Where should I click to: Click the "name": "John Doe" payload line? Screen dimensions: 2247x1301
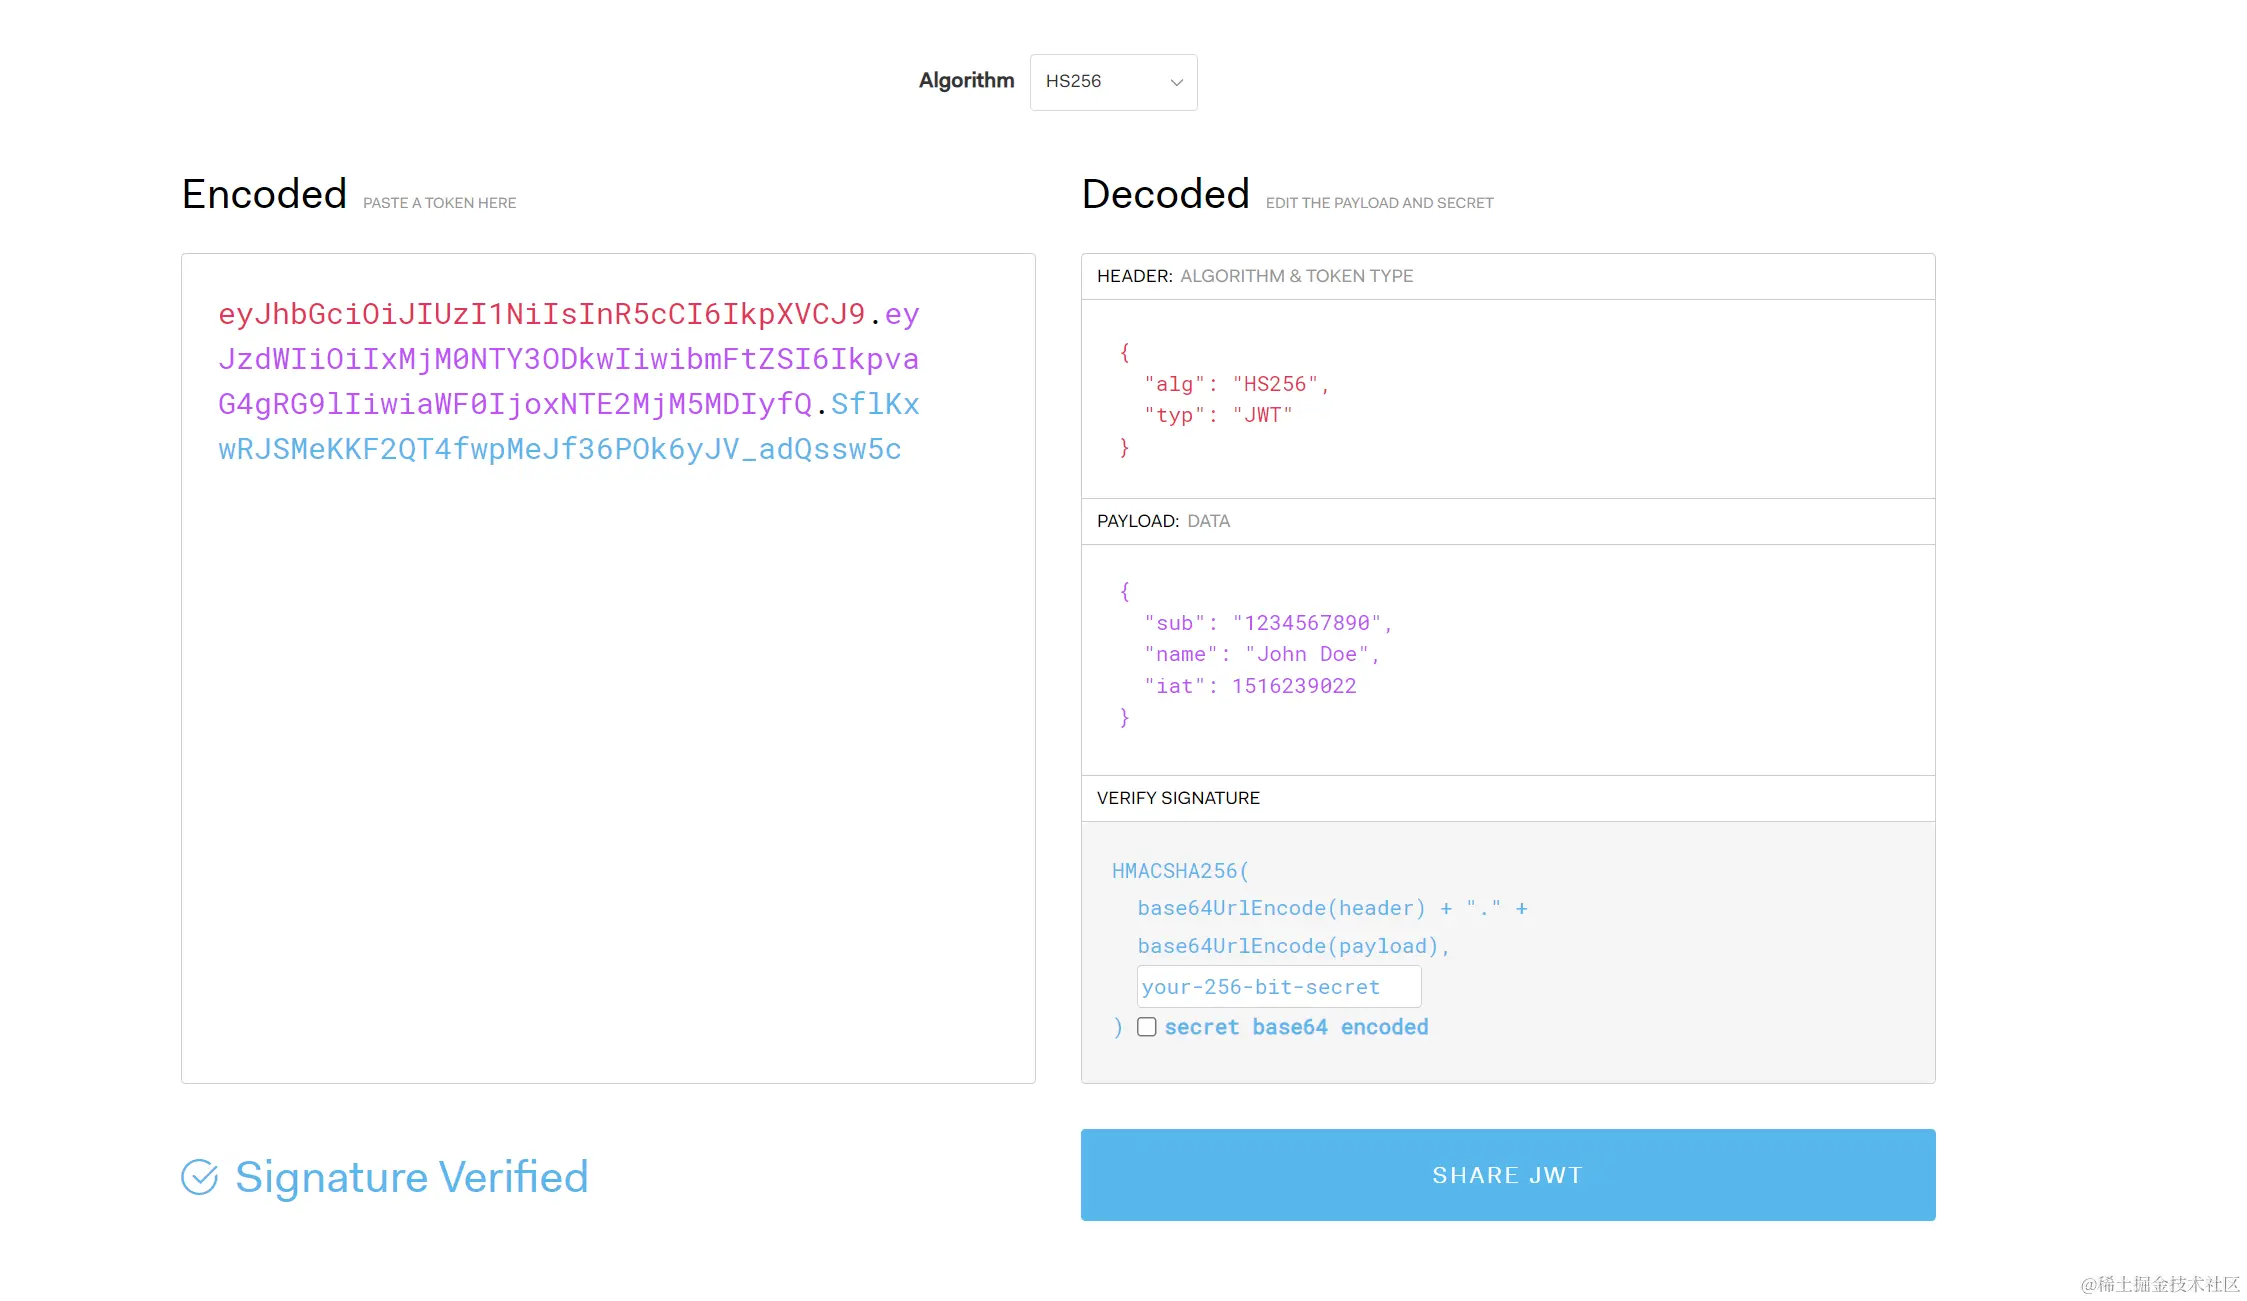point(1261,654)
